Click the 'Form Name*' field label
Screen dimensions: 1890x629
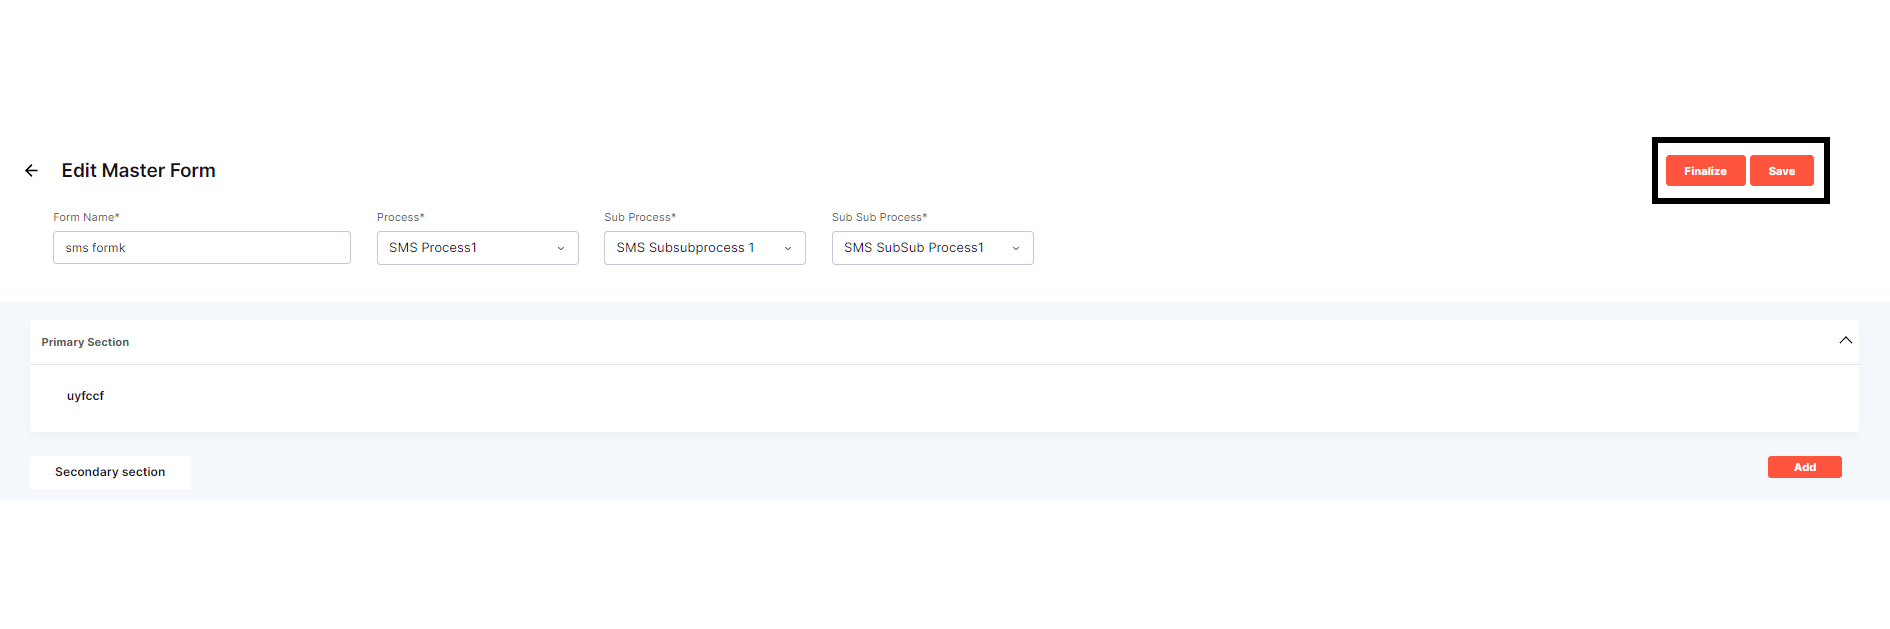click(x=86, y=217)
